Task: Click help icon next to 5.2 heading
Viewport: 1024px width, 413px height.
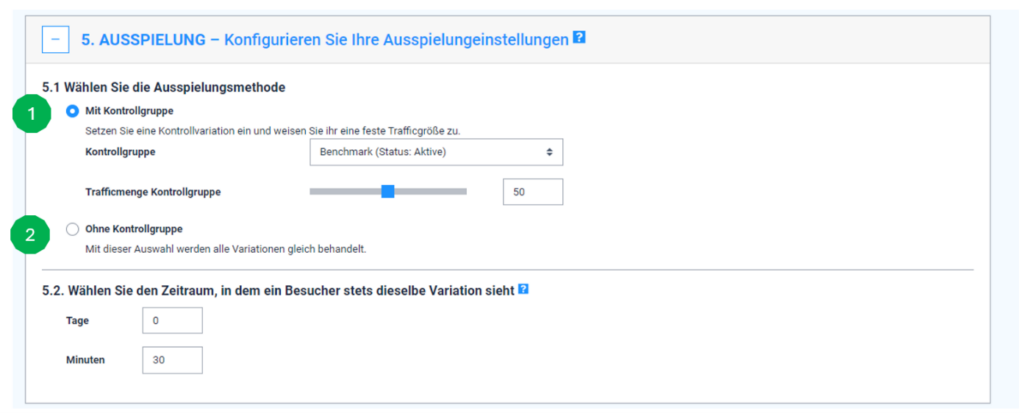Action: tap(523, 290)
